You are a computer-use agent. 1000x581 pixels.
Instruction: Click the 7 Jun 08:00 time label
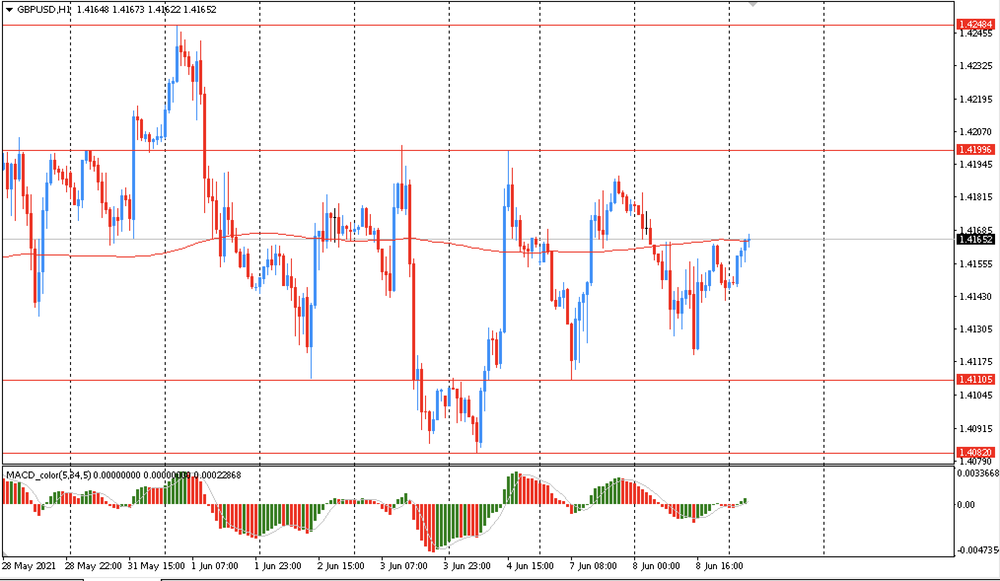pos(592,566)
